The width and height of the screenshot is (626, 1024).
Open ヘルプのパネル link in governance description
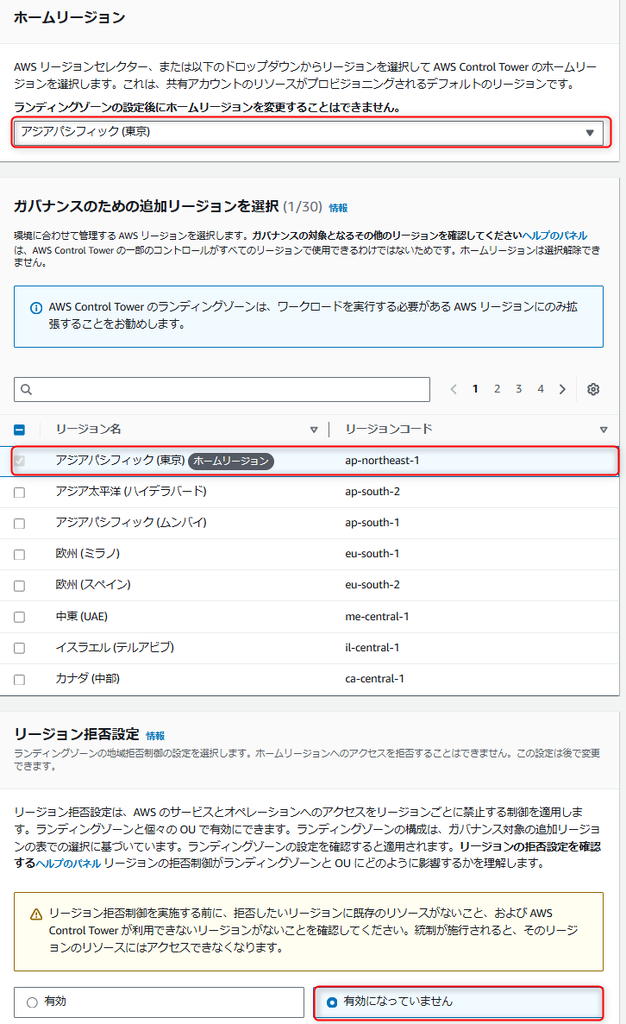(555, 236)
